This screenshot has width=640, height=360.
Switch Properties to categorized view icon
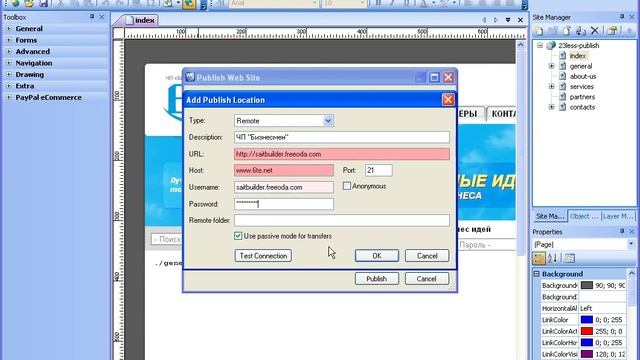[x=538, y=258]
